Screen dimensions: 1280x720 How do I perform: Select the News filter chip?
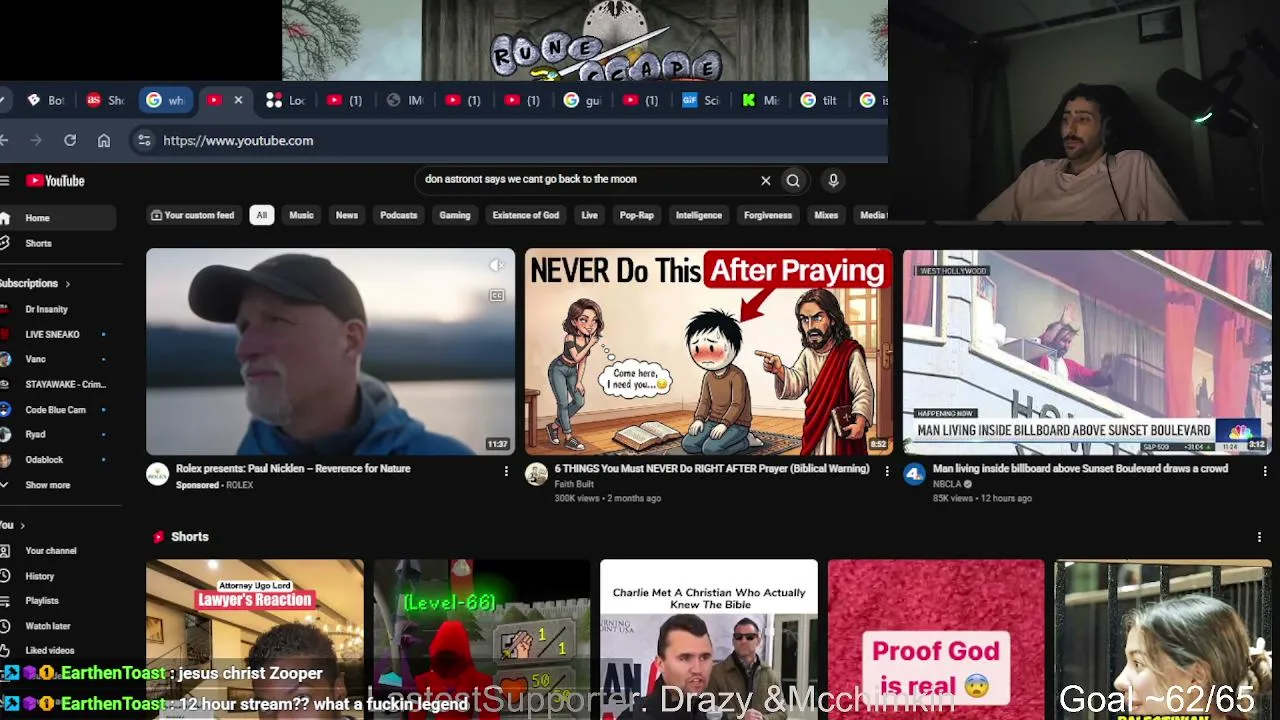[x=347, y=215]
